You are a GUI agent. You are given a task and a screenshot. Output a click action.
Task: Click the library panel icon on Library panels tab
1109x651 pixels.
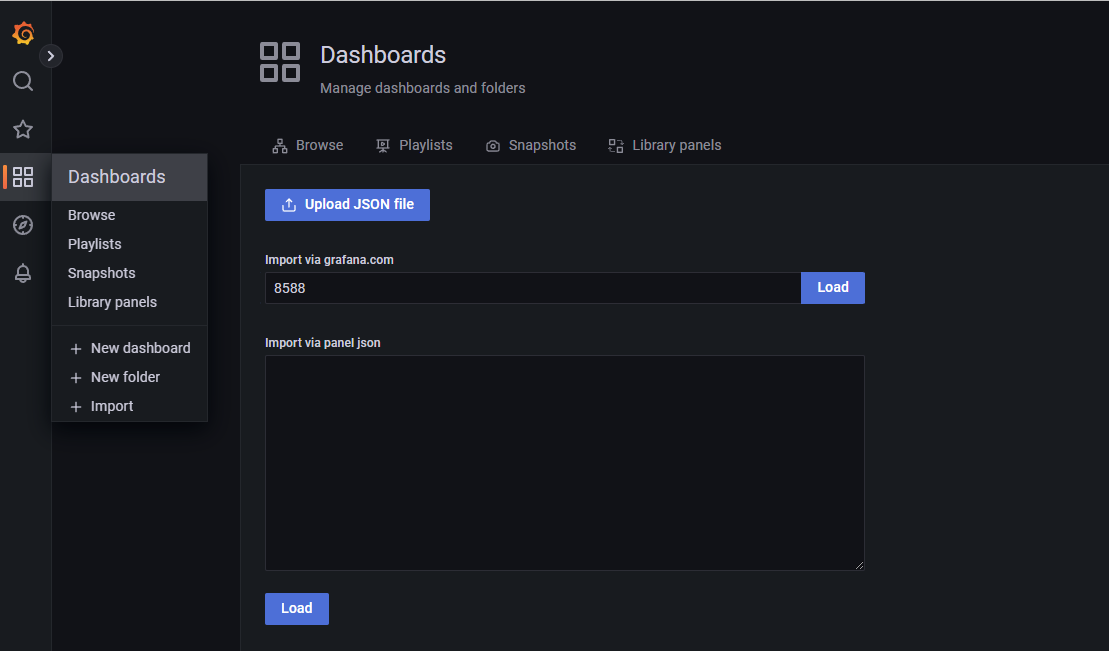(x=616, y=146)
